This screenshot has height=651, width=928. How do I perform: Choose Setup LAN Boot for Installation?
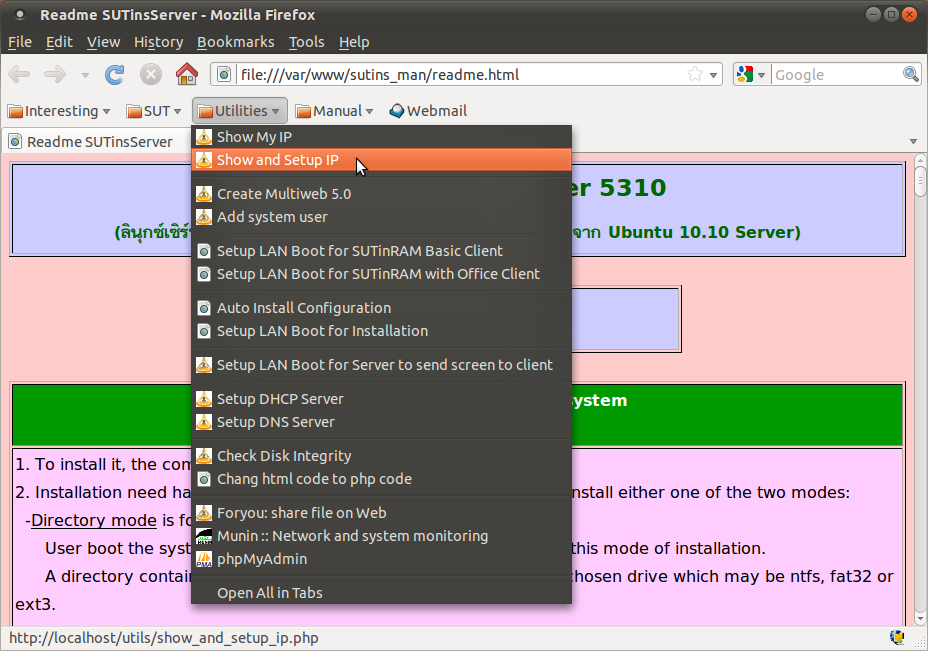click(381, 331)
